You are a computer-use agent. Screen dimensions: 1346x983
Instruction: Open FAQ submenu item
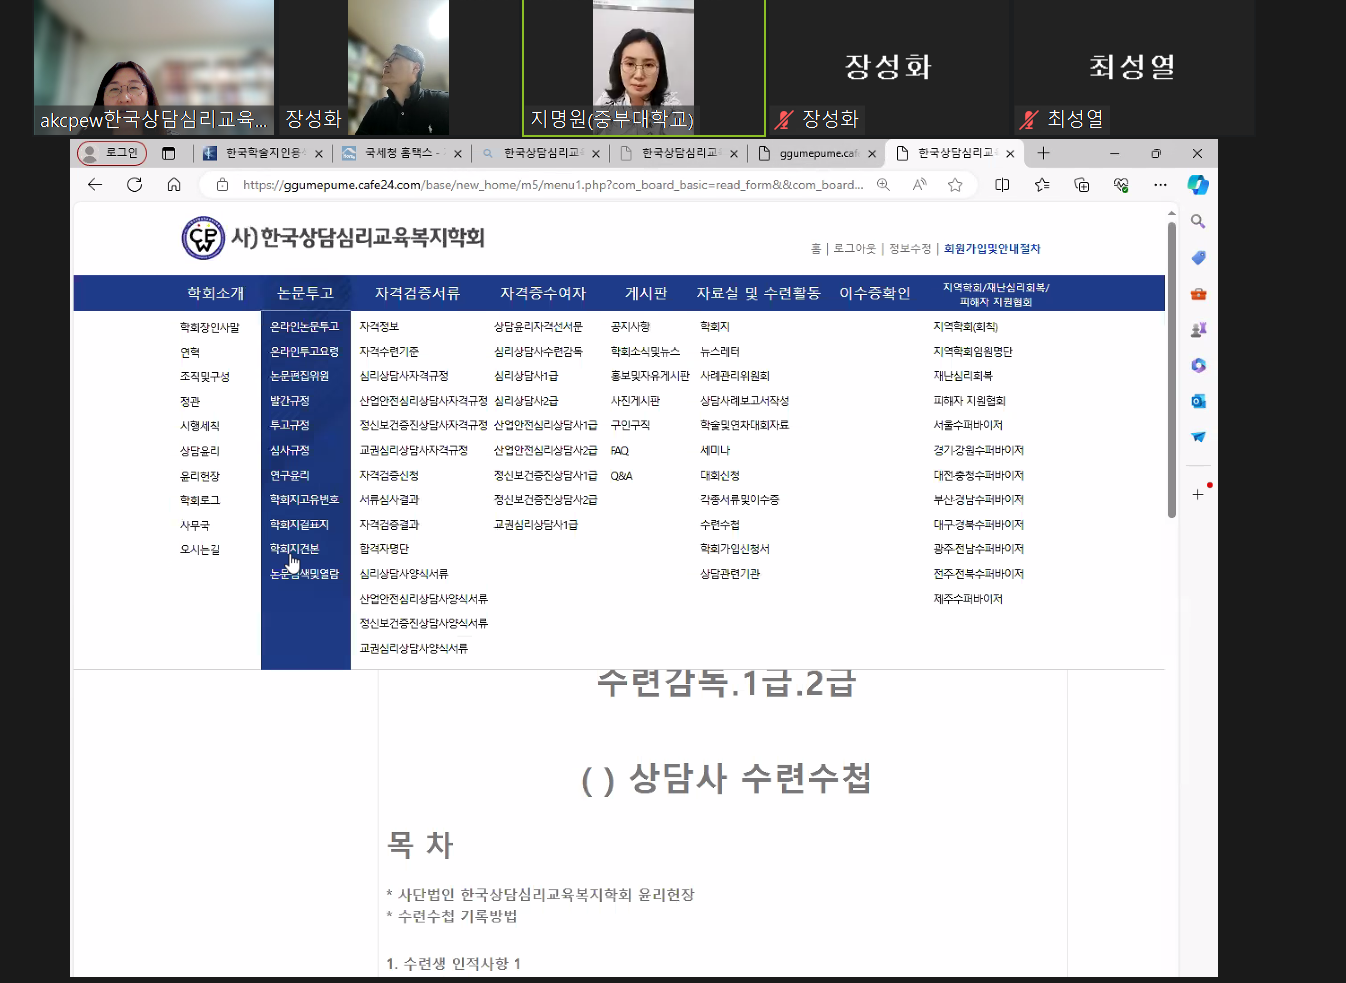coord(620,451)
